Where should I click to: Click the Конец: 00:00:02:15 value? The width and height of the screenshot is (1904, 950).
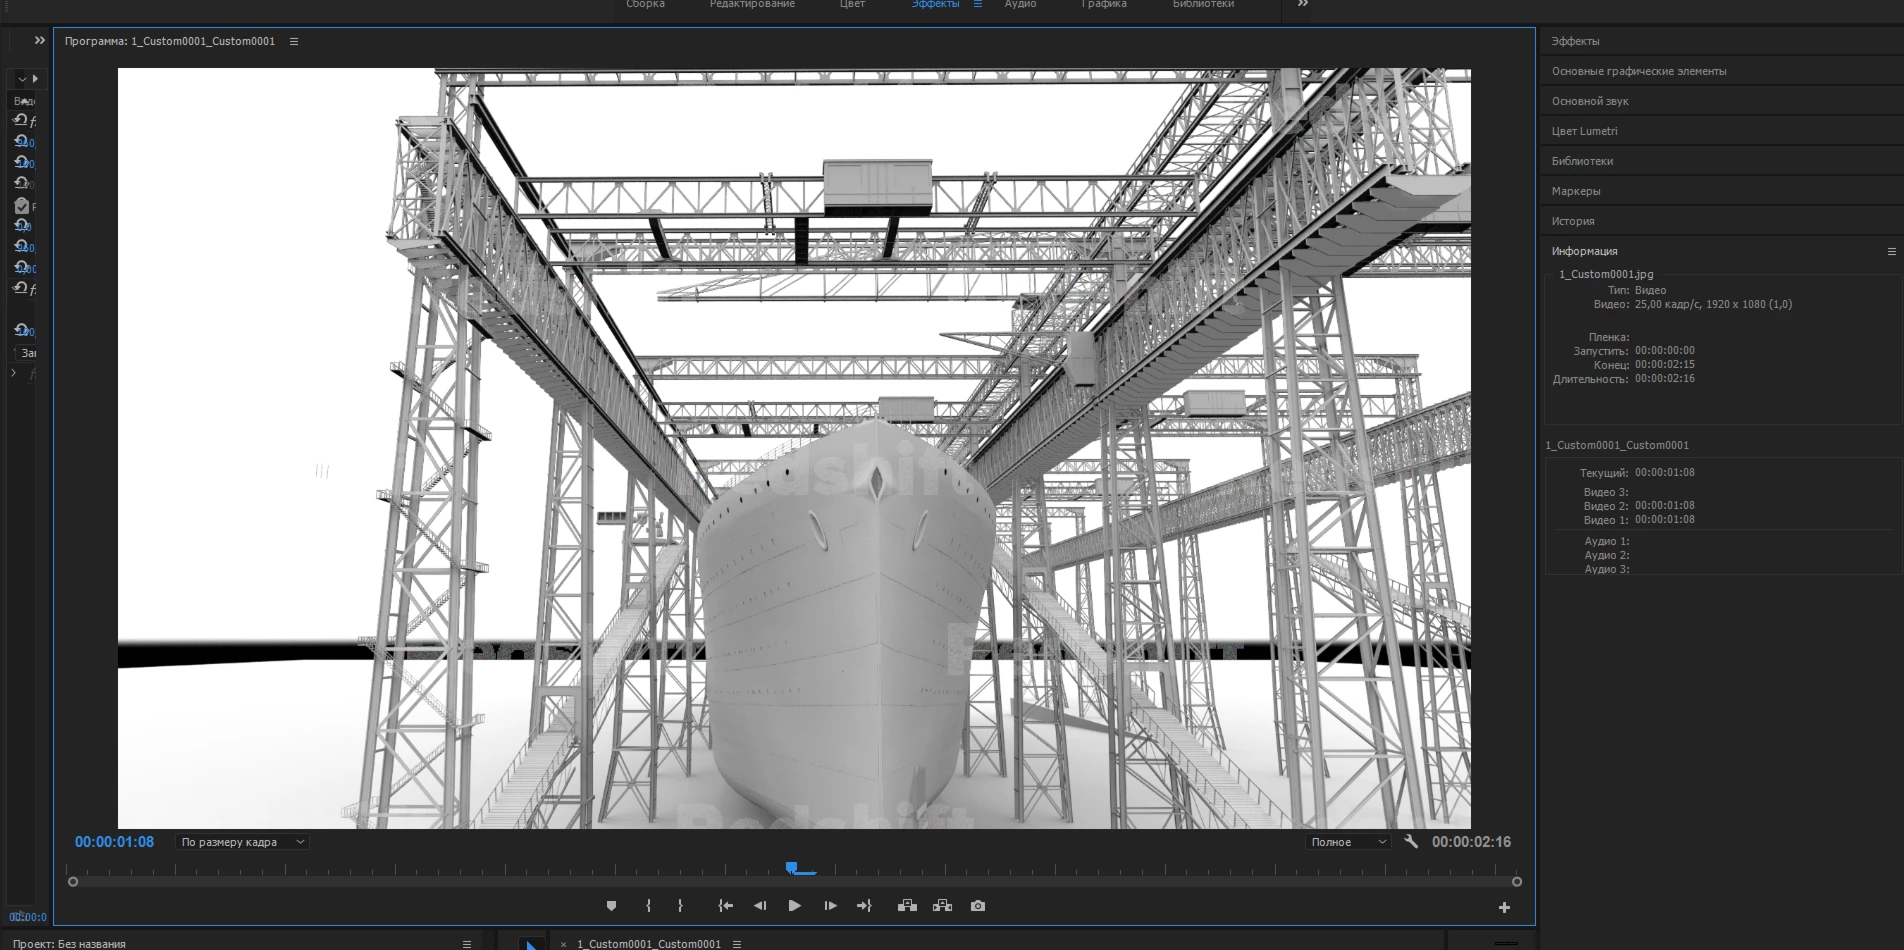tap(1664, 365)
